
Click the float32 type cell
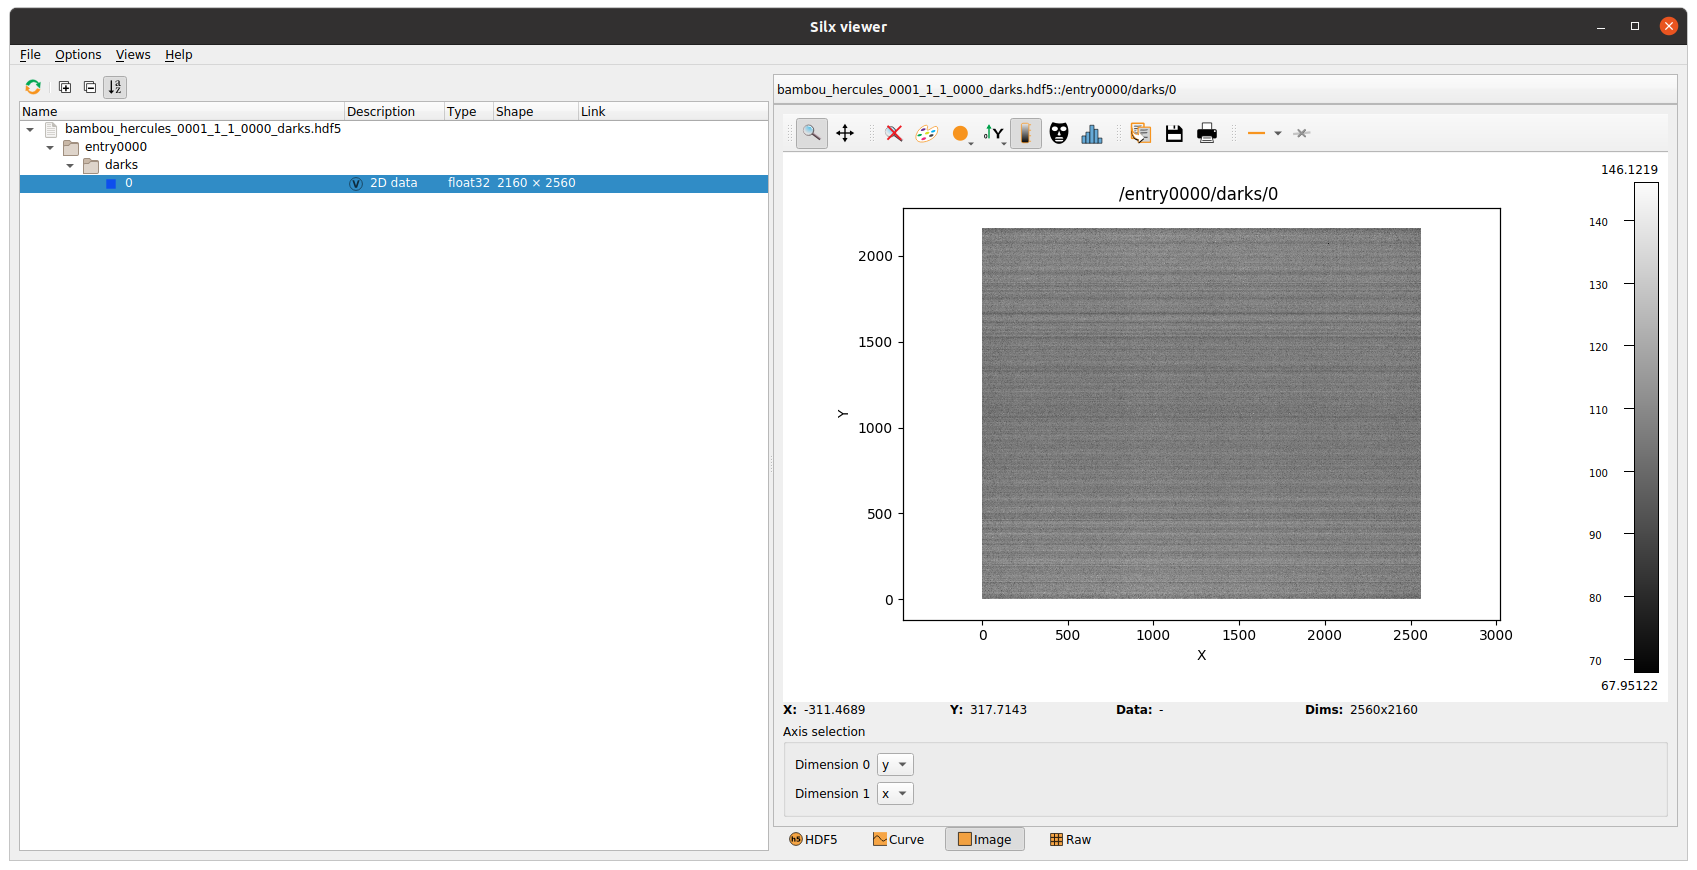[x=469, y=183]
